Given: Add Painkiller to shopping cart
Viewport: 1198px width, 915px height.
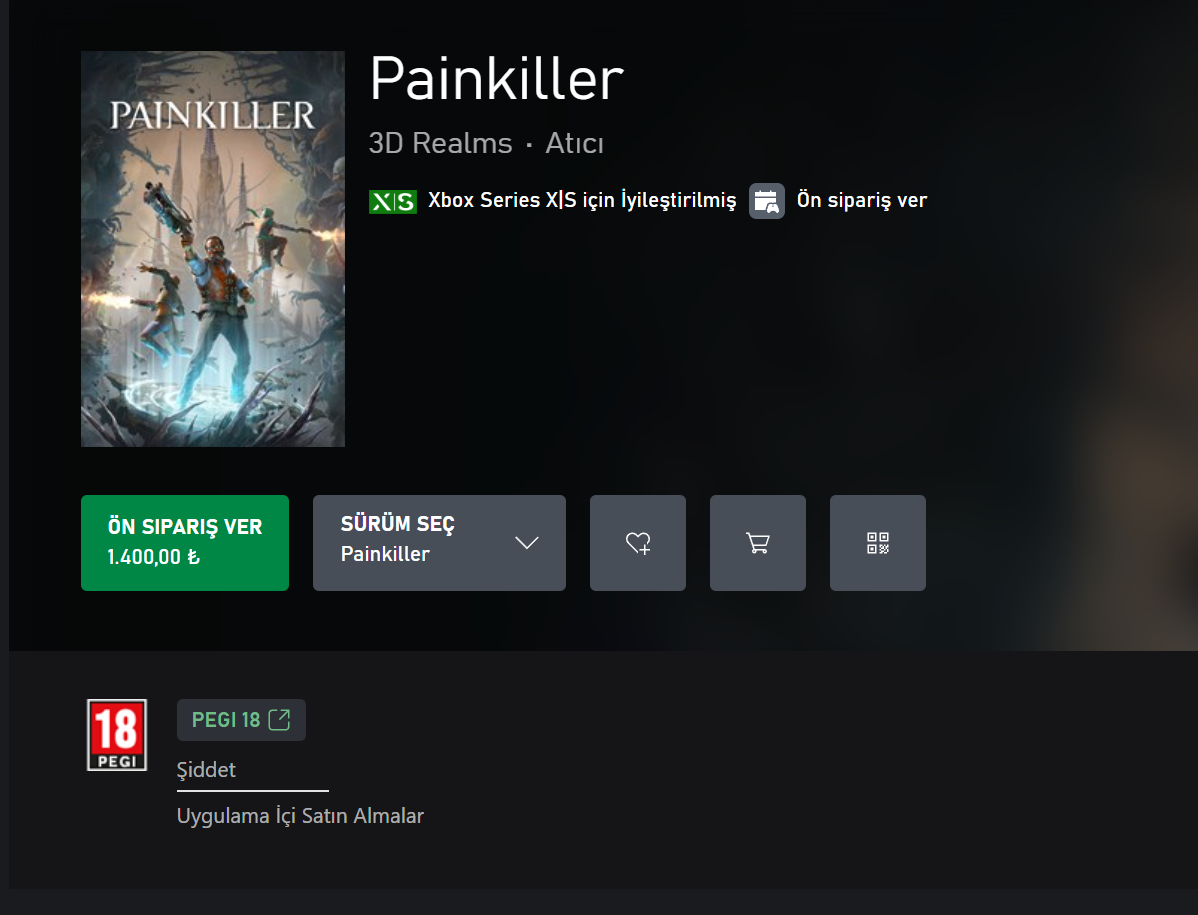Looking at the screenshot, I should 757,543.
